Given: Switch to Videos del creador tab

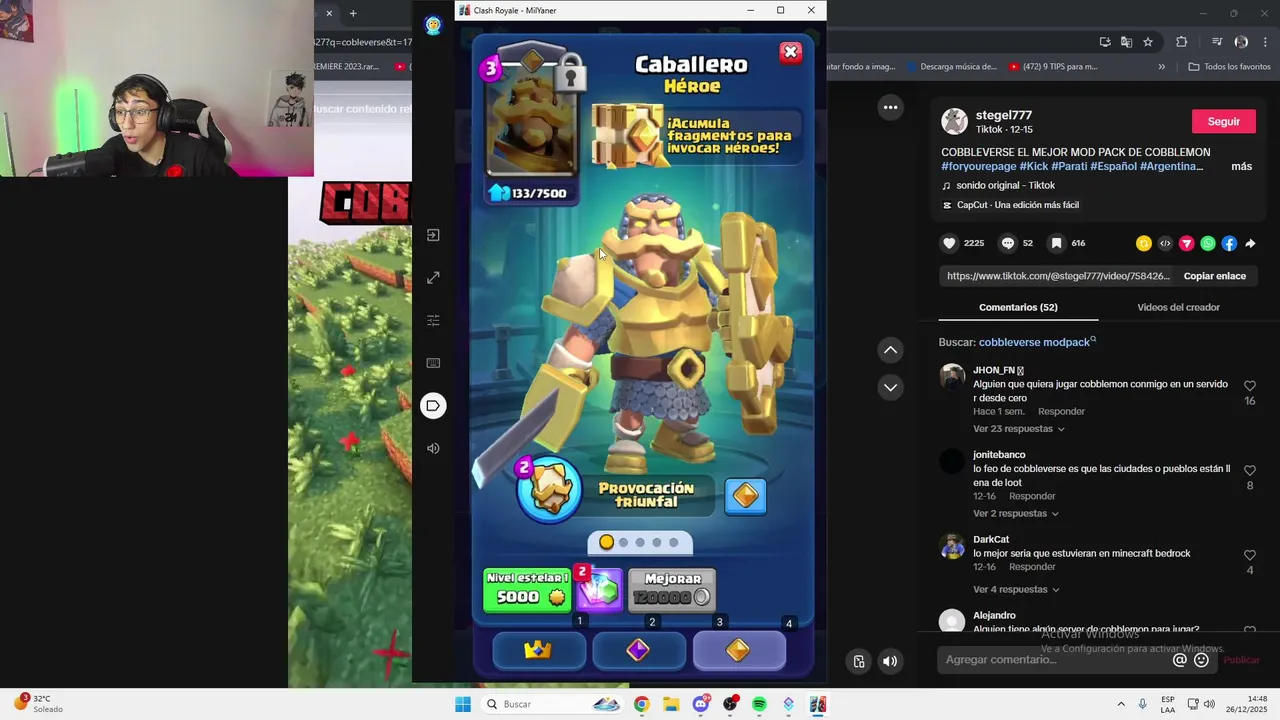Looking at the screenshot, I should point(1178,307).
